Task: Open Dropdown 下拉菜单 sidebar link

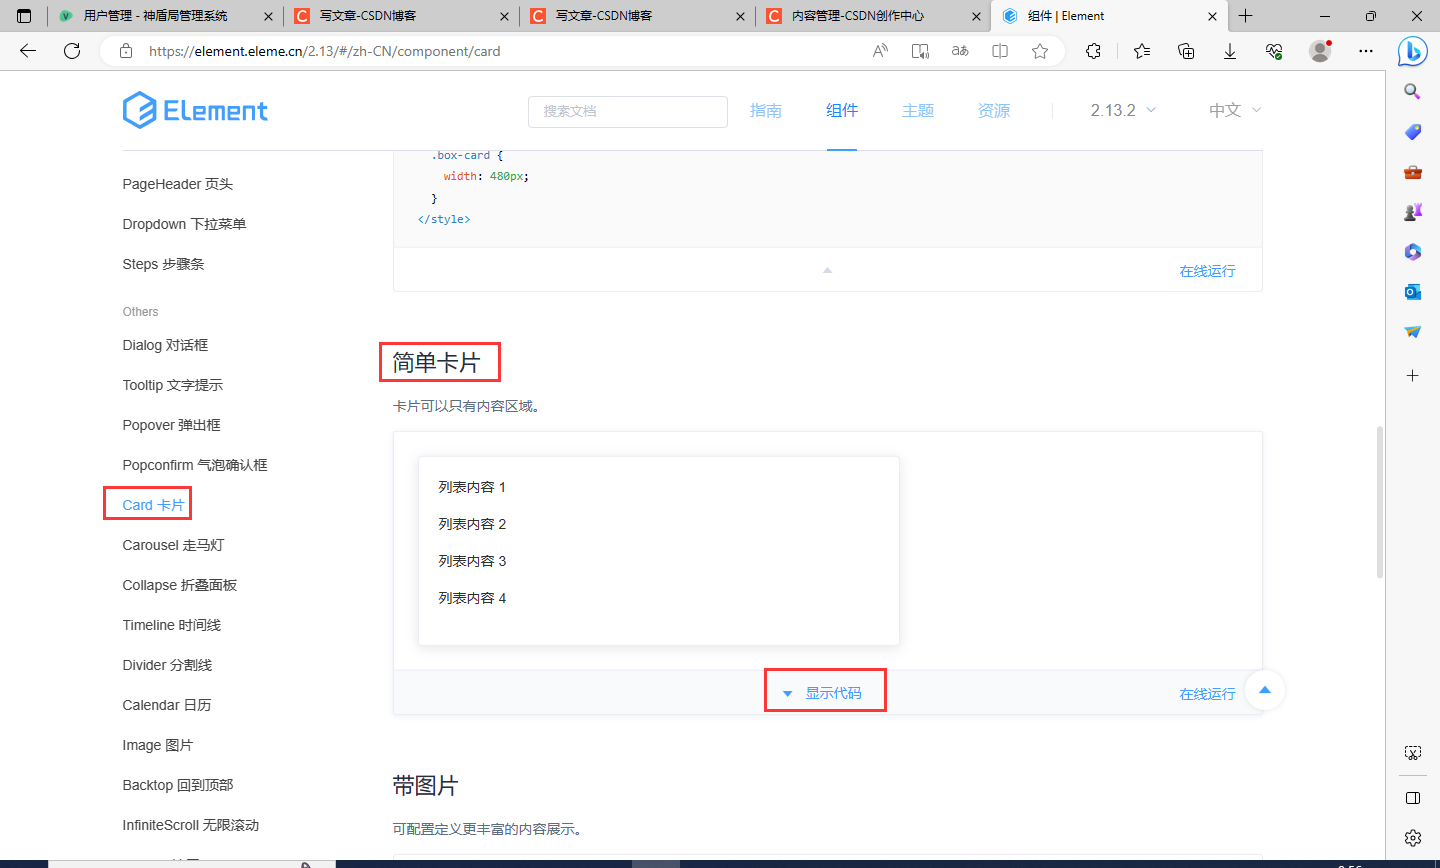Action: (x=184, y=224)
